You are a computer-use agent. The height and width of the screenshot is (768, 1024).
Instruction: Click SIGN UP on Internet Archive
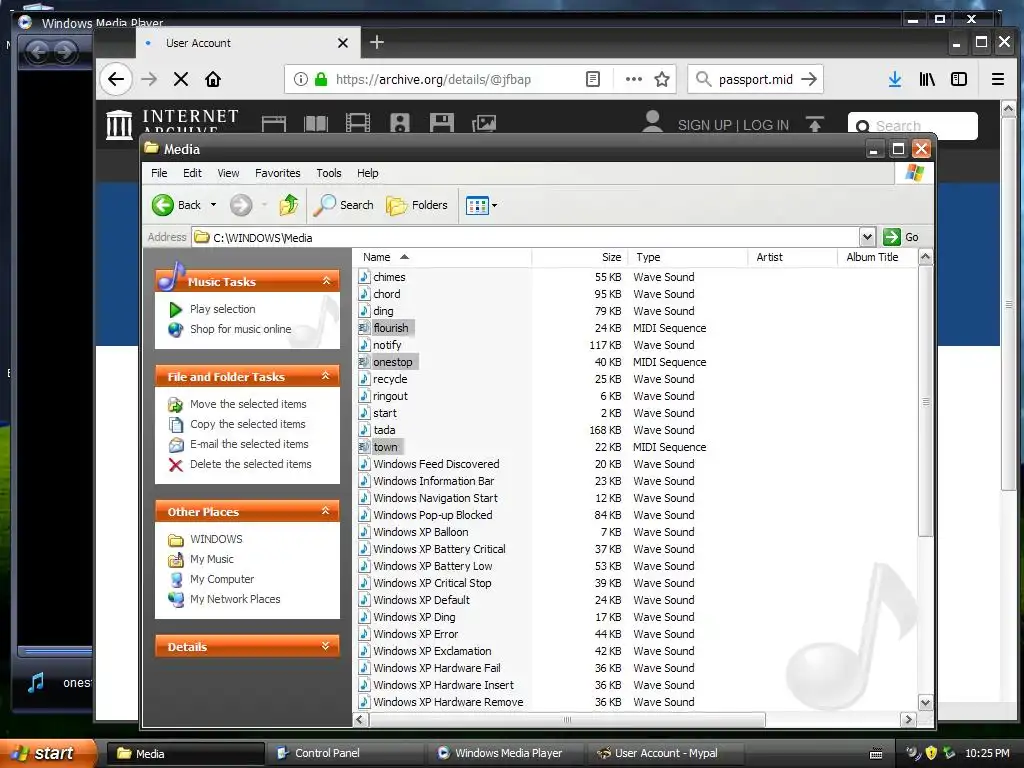[704, 125]
